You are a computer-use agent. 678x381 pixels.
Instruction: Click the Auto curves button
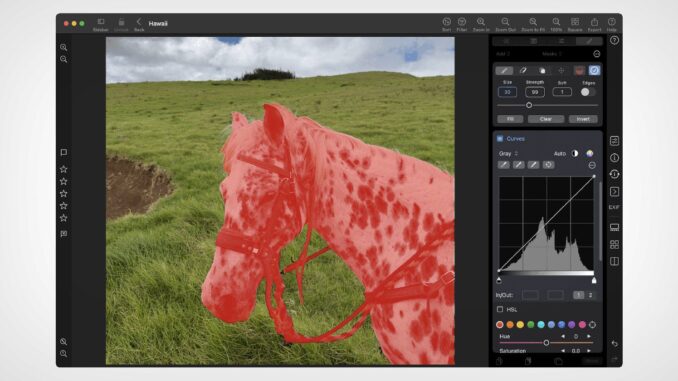[560, 154]
